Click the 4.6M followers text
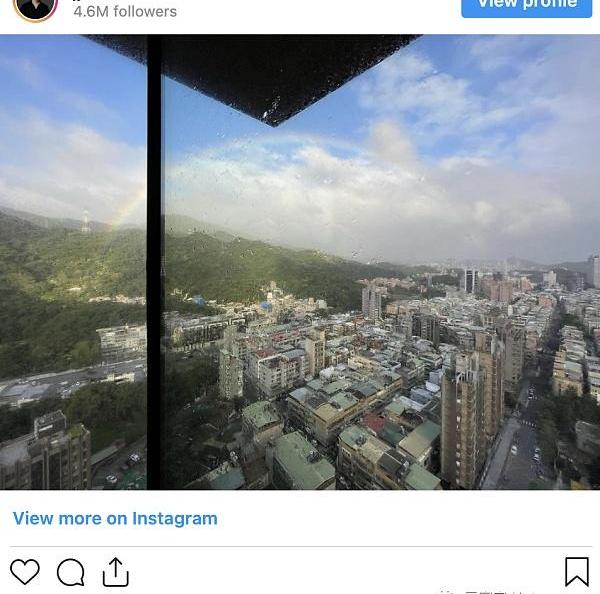Image resolution: width=600 pixels, height=594 pixels. point(125,11)
